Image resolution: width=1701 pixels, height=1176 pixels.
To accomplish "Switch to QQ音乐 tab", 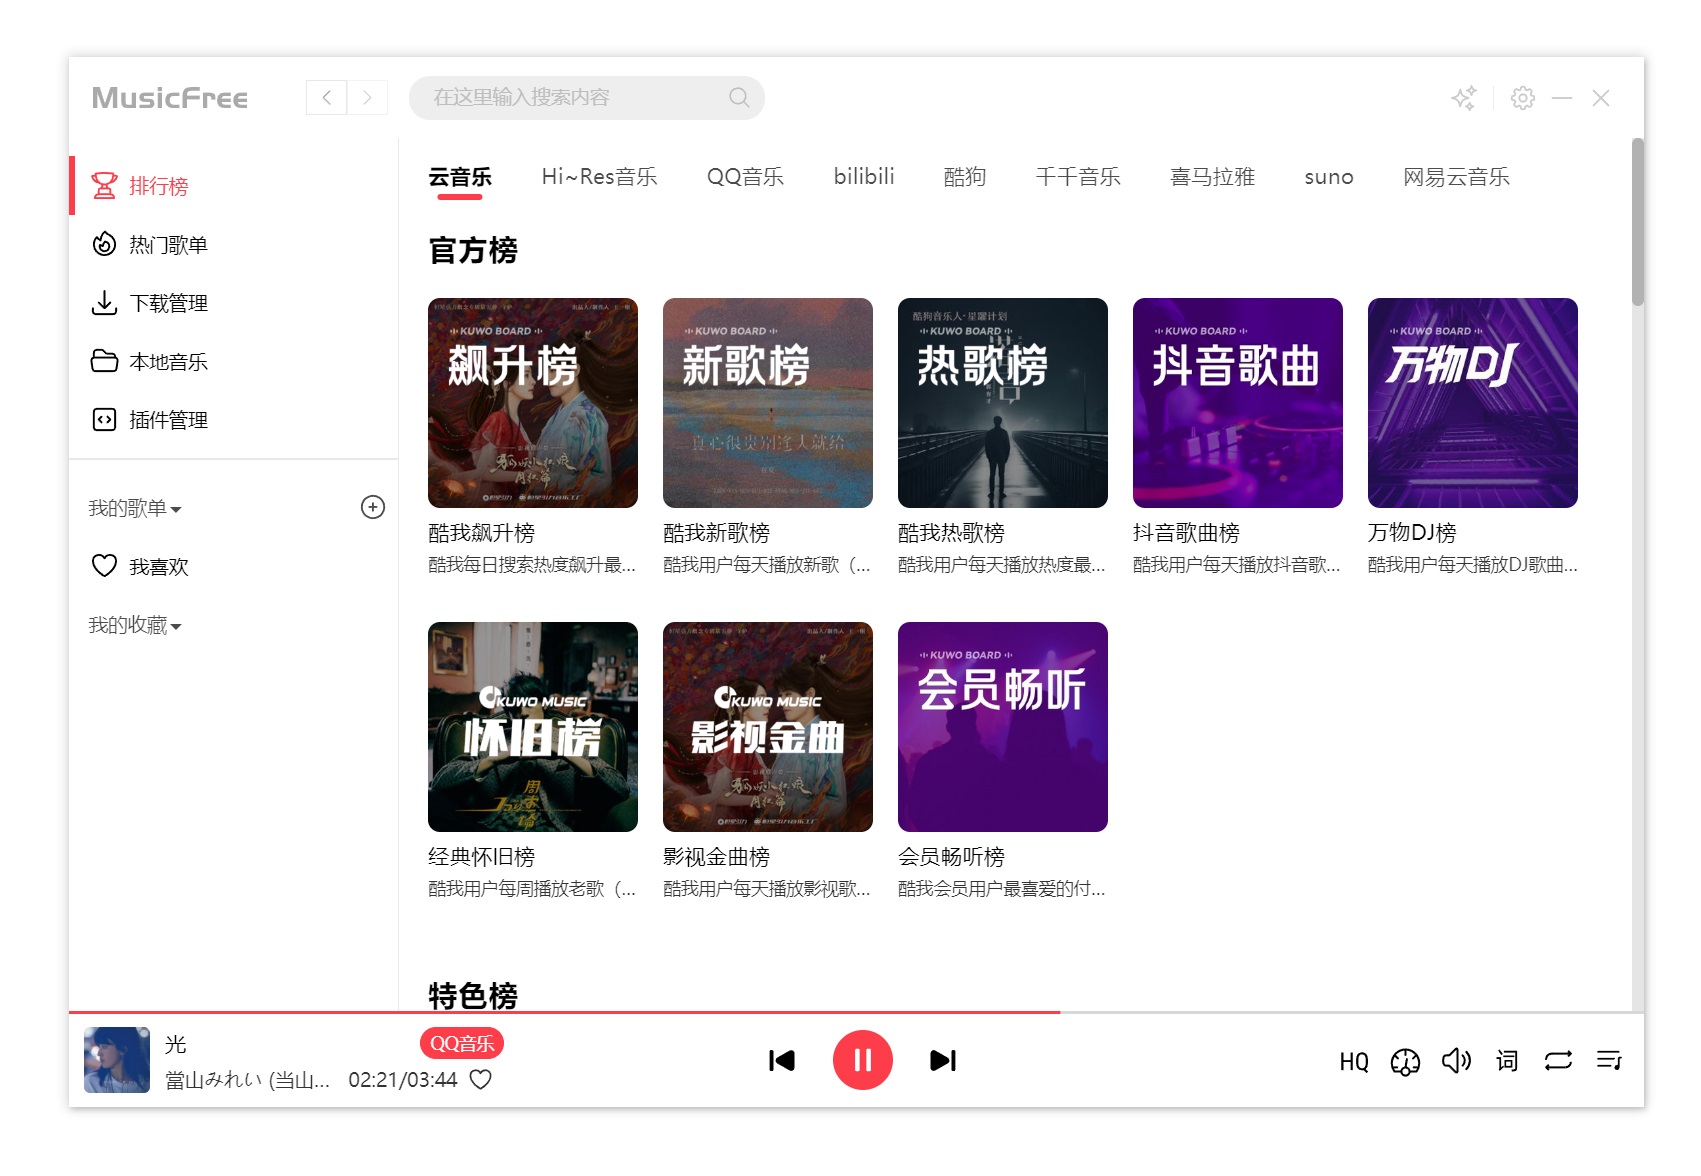I will tap(745, 177).
